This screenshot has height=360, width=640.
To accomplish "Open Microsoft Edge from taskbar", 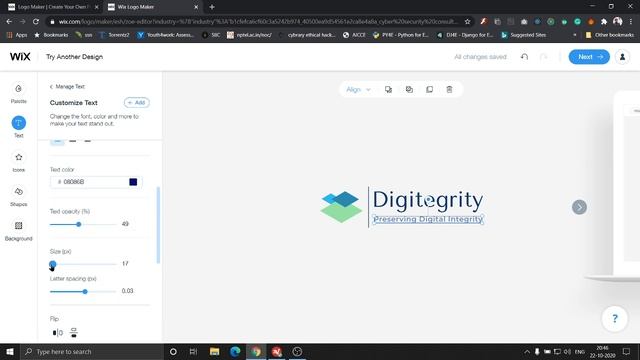I will pos(235,351).
